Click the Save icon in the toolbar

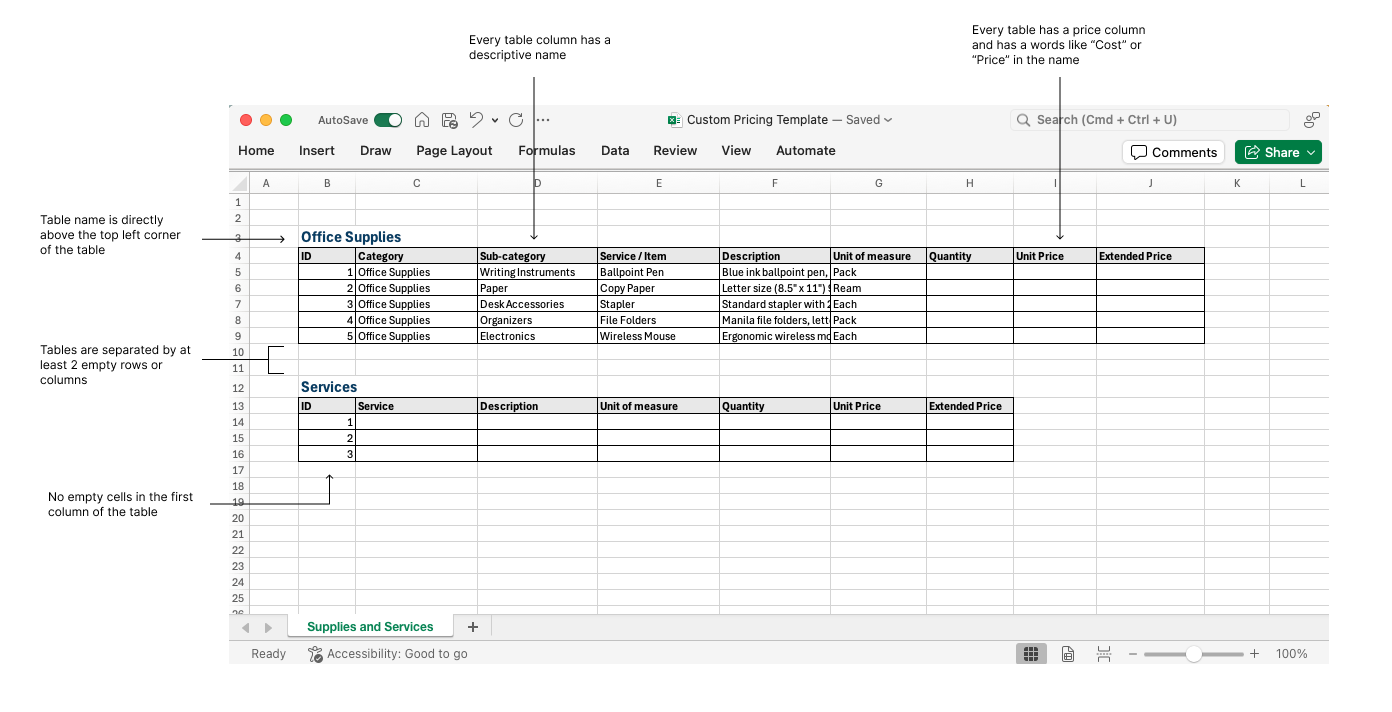448,119
